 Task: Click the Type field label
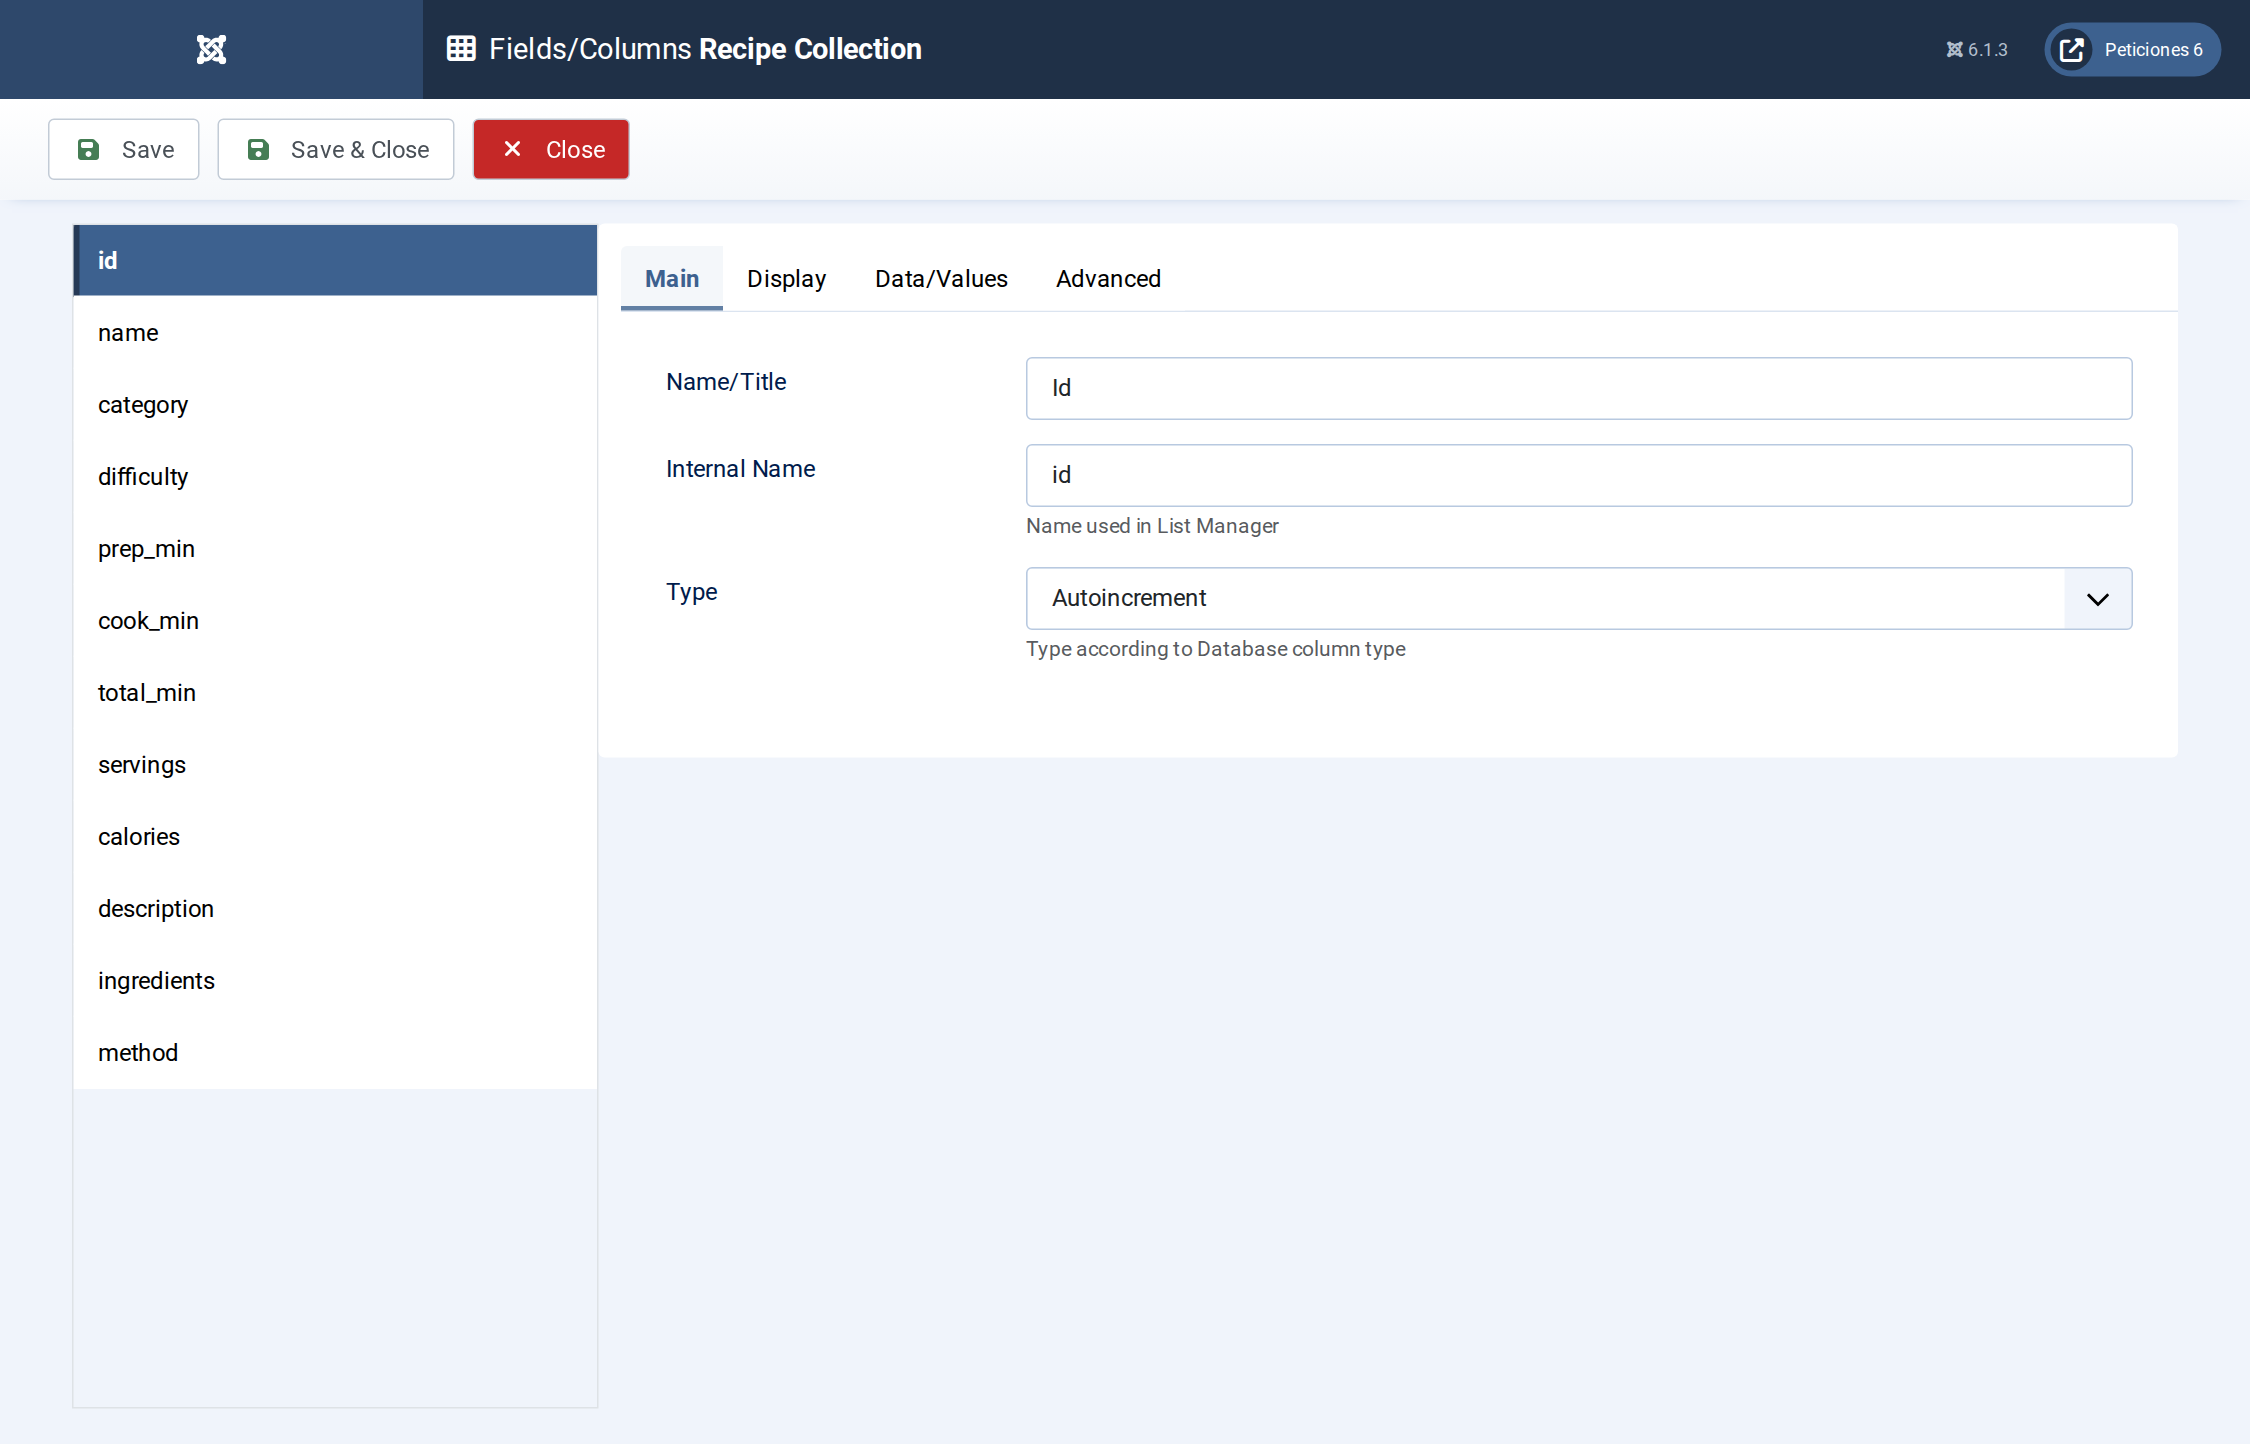(691, 592)
